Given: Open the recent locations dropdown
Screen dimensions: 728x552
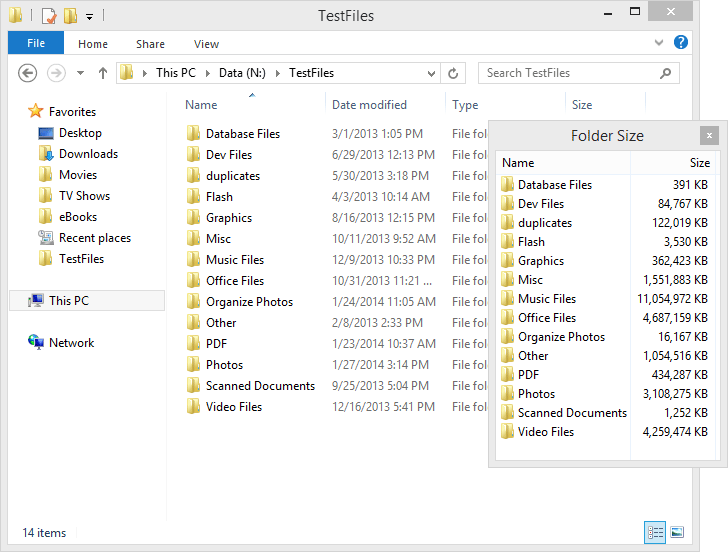Looking at the screenshot, I should point(80,73).
